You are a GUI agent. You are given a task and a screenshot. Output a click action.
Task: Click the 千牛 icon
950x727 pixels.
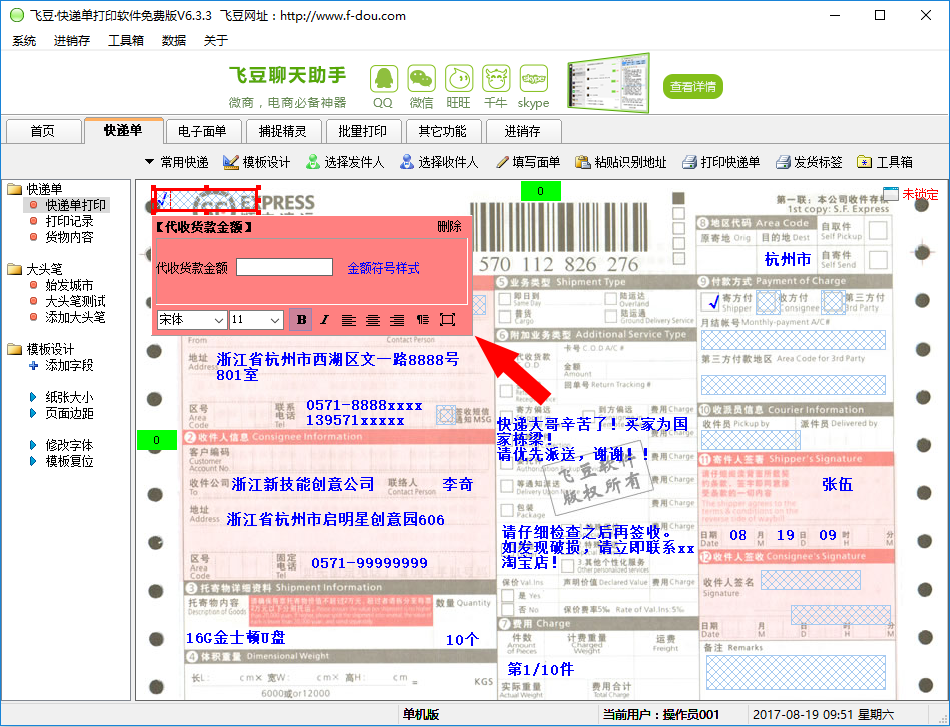496,79
